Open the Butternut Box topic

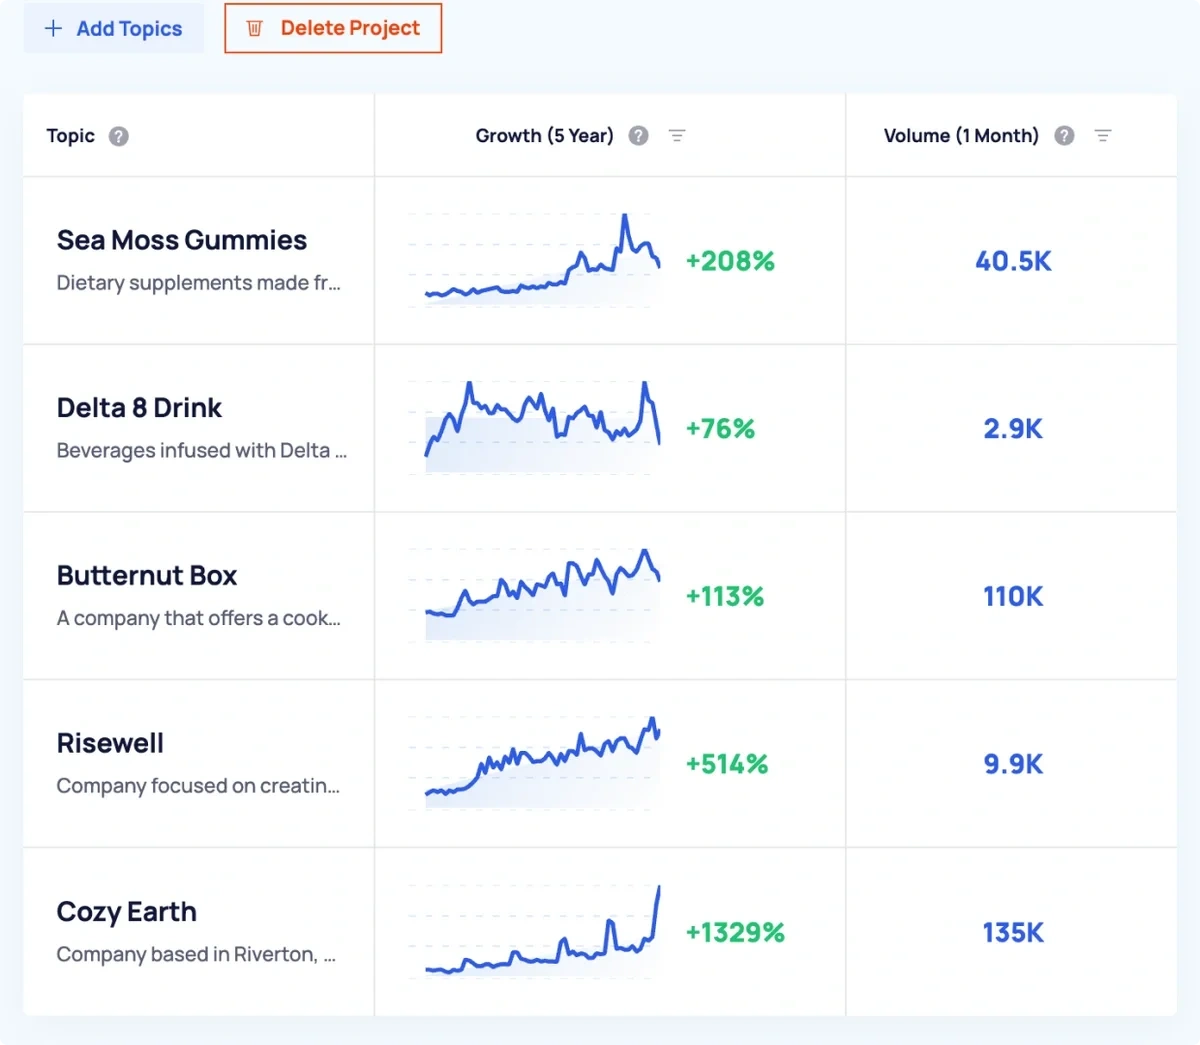click(x=146, y=575)
